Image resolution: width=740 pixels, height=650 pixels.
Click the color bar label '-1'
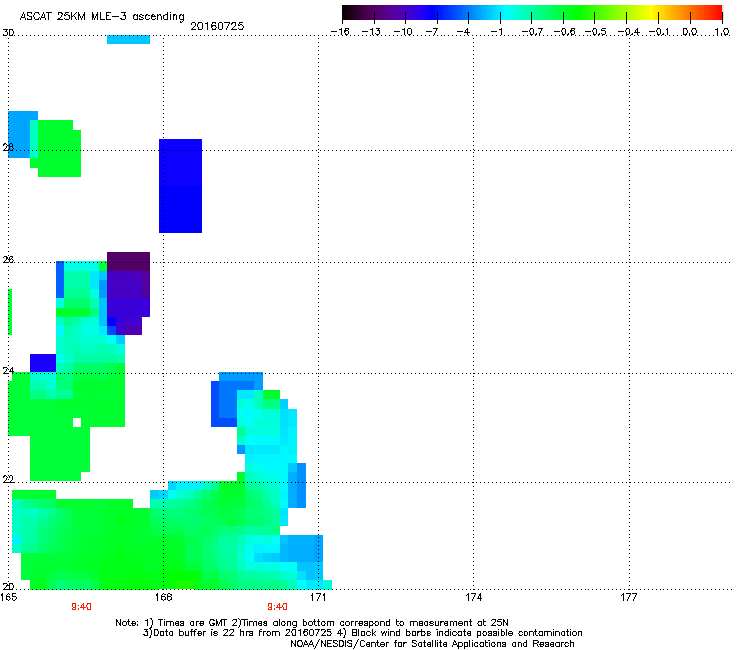tap(496, 32)
